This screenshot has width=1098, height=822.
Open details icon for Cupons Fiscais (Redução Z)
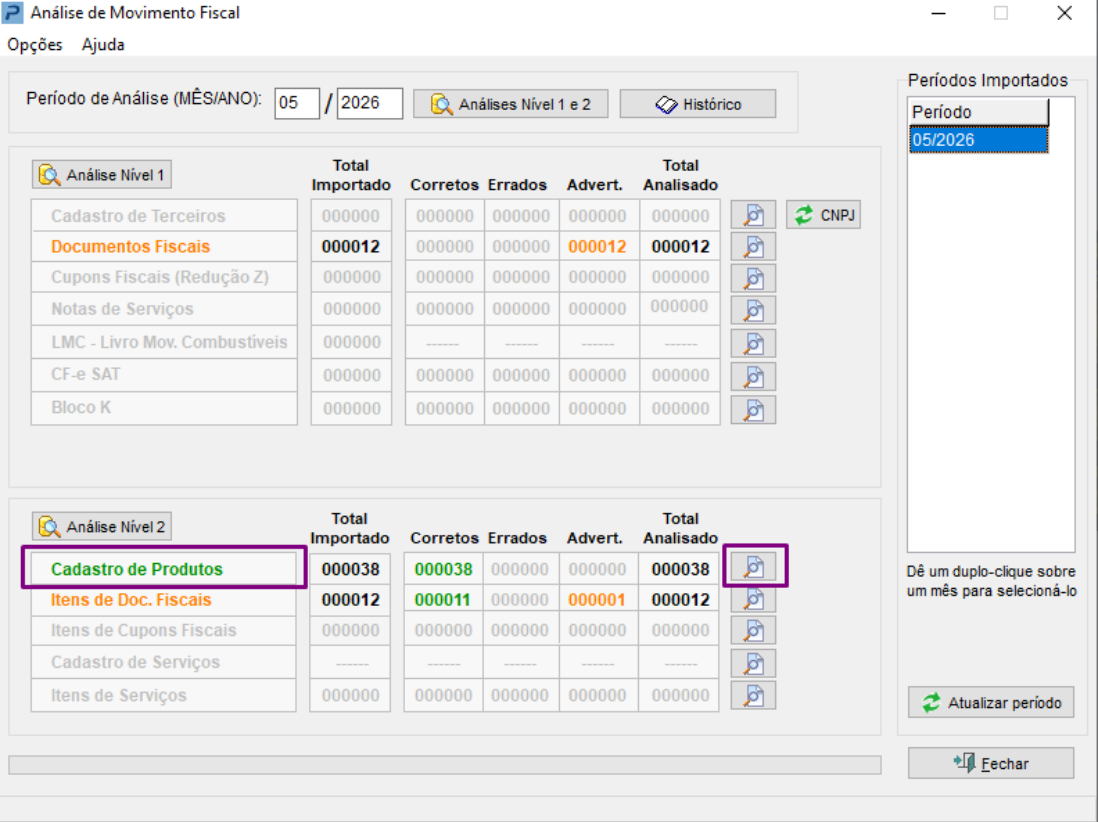(753, 278)
